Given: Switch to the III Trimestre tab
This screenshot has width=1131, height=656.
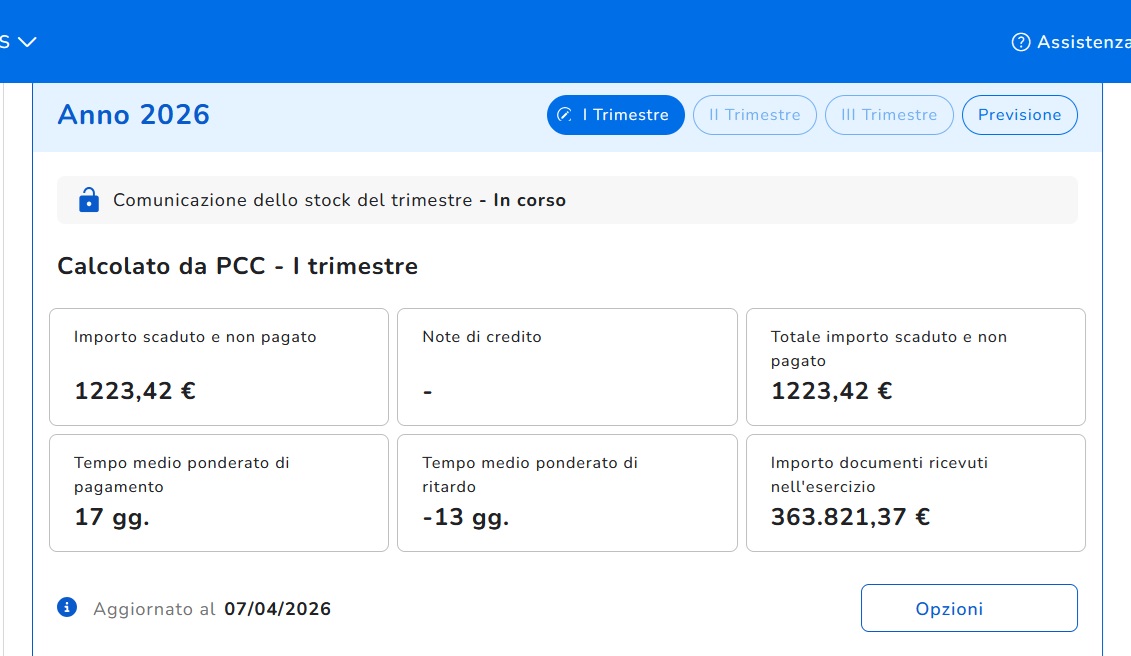Looking at the screenshot, I should [889, 115].
